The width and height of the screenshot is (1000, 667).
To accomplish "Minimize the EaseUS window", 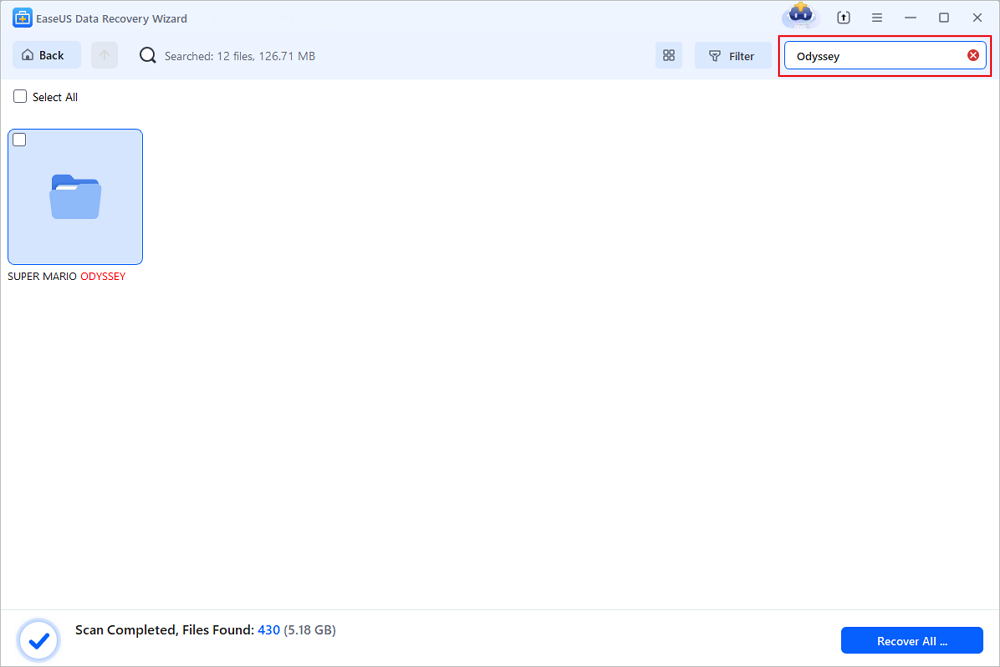I will (911, 18).
